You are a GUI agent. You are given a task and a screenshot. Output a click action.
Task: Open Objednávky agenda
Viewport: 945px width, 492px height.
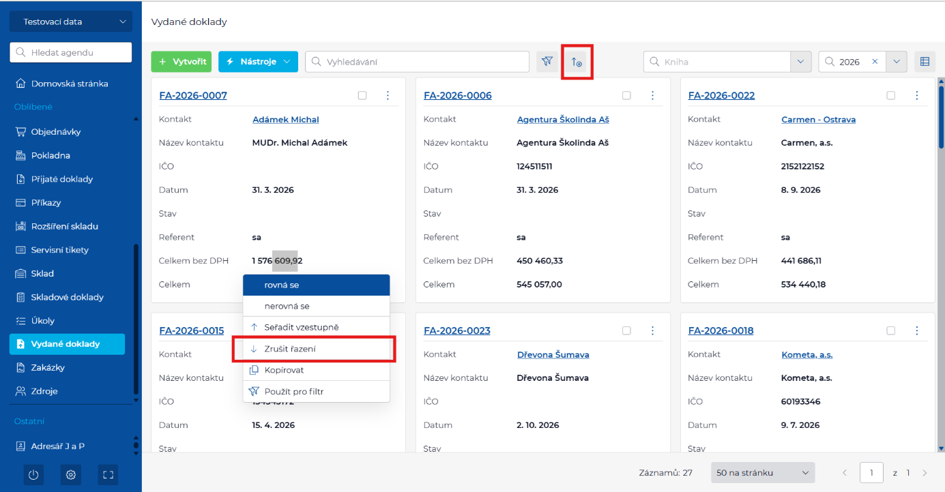[x=49, y=131]
